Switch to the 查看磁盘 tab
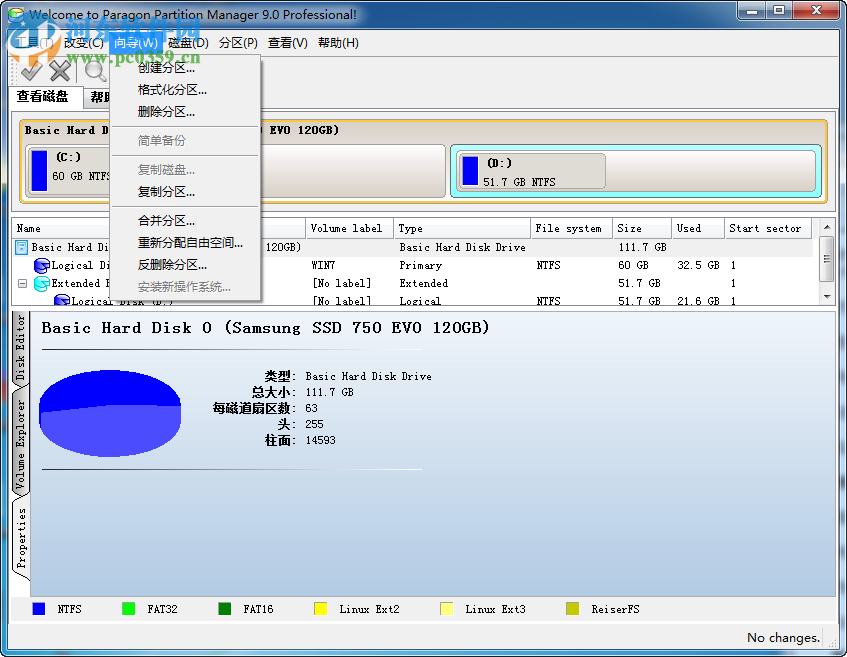This screenshot has height=657, width=847. [x=43, y=97]
